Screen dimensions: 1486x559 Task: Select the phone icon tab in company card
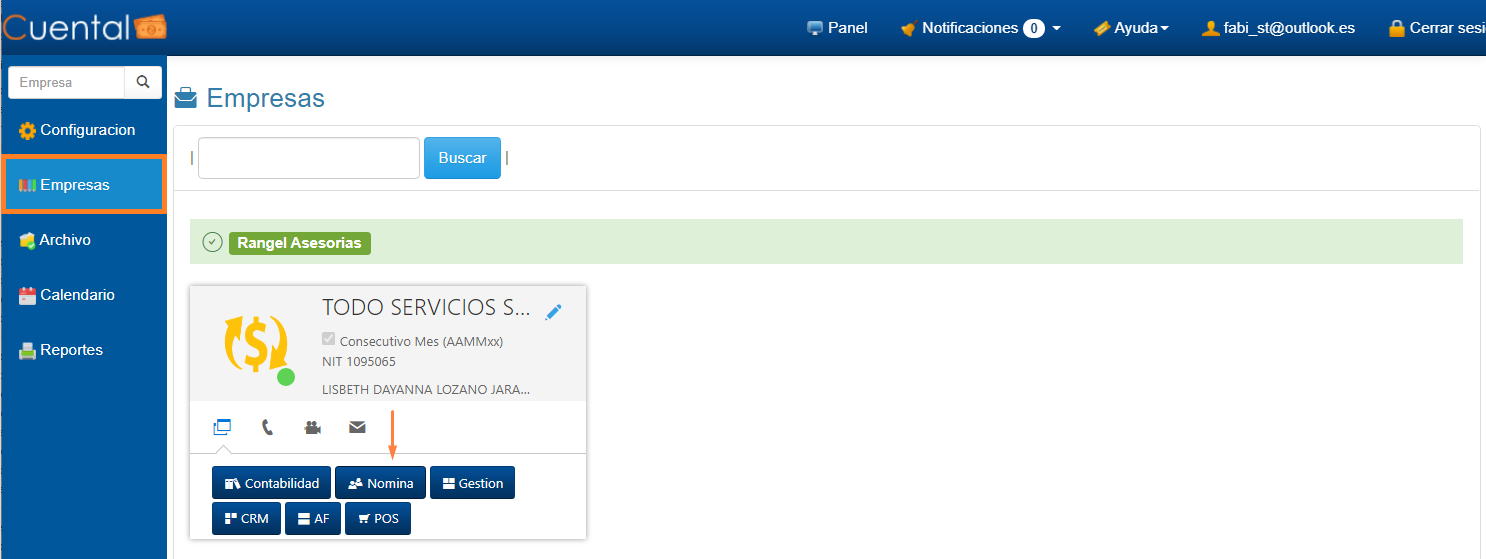coord(267,427)
